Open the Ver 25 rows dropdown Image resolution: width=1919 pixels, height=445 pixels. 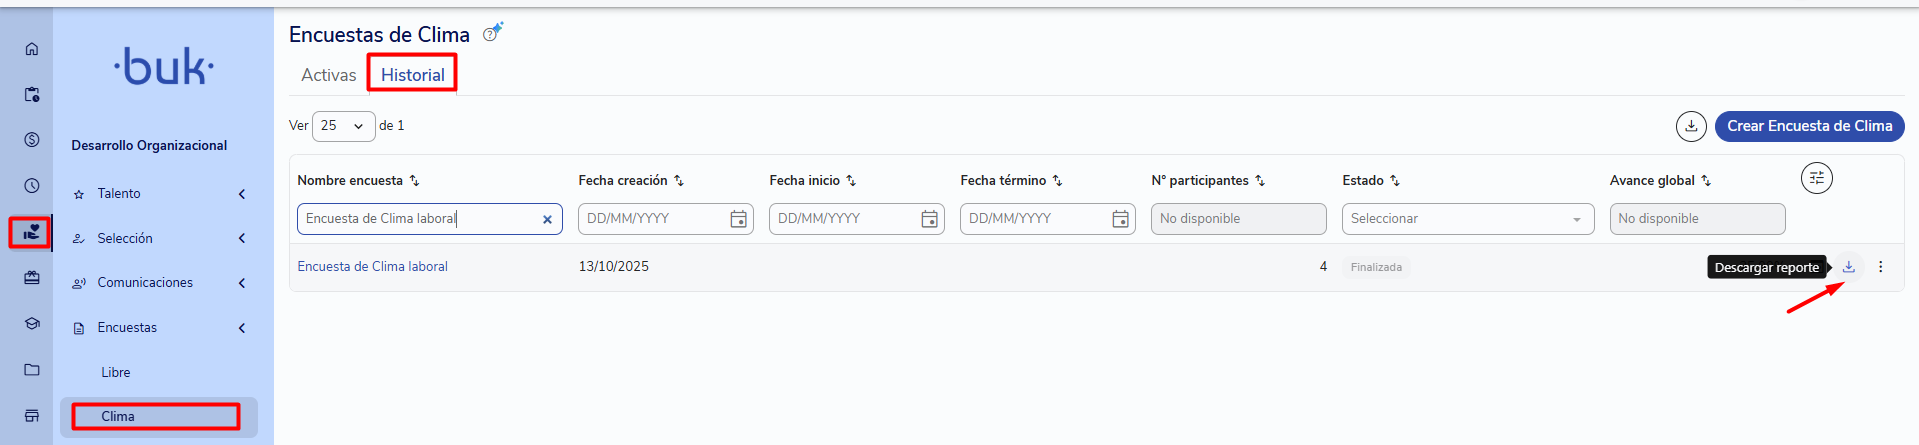coord(343,126)
